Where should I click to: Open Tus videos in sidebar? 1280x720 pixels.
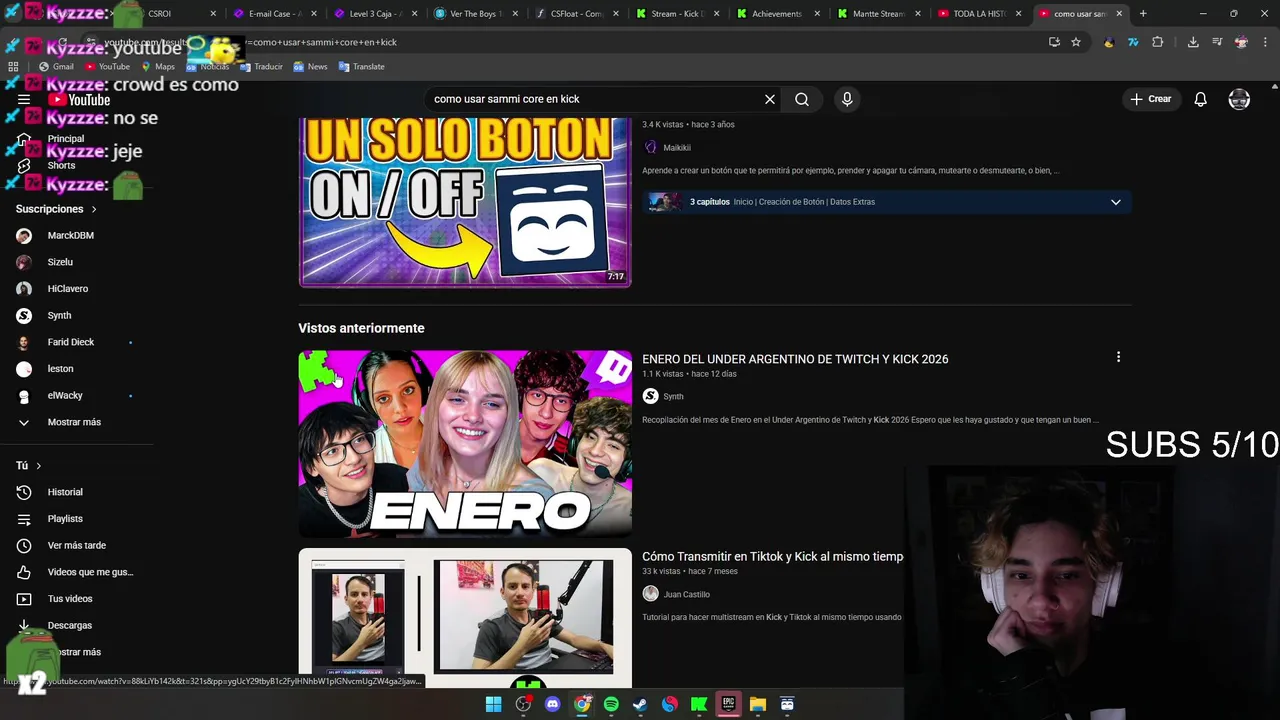(x=70, y=599)
